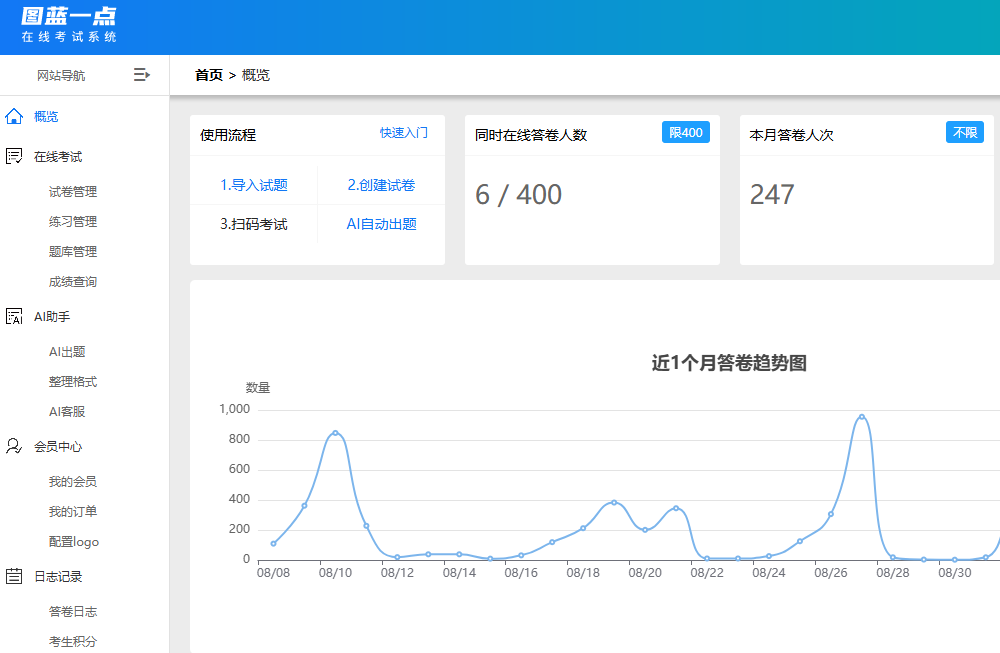Click the 会员中心 user icon
This screenshot has width=1000, height=653.
pyautogui.click(x=14, y=446)
